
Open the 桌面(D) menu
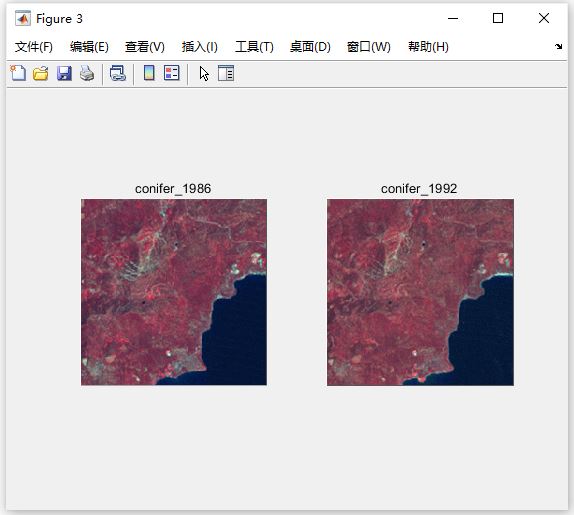pyautogui.click(x=310, y=47)
